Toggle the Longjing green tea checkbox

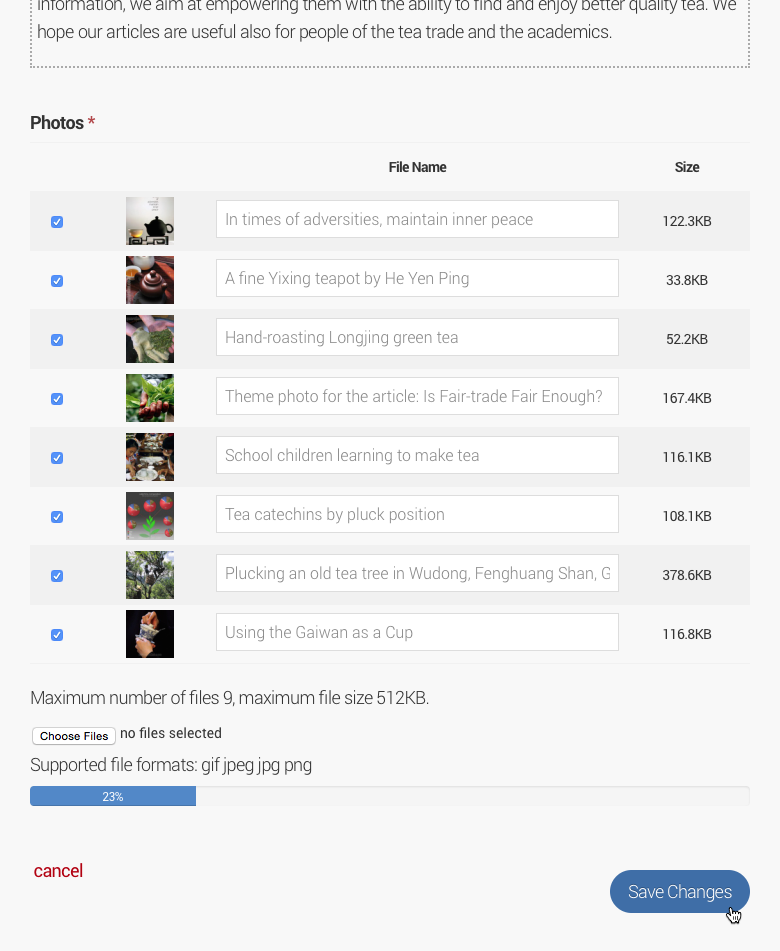[57, 340]
